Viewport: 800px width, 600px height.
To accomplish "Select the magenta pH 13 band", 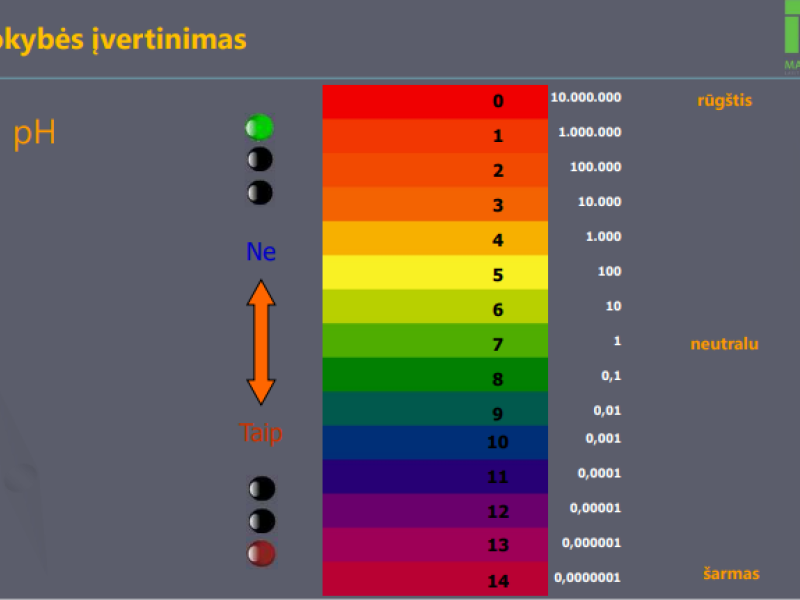I will [x=435, y=545].
